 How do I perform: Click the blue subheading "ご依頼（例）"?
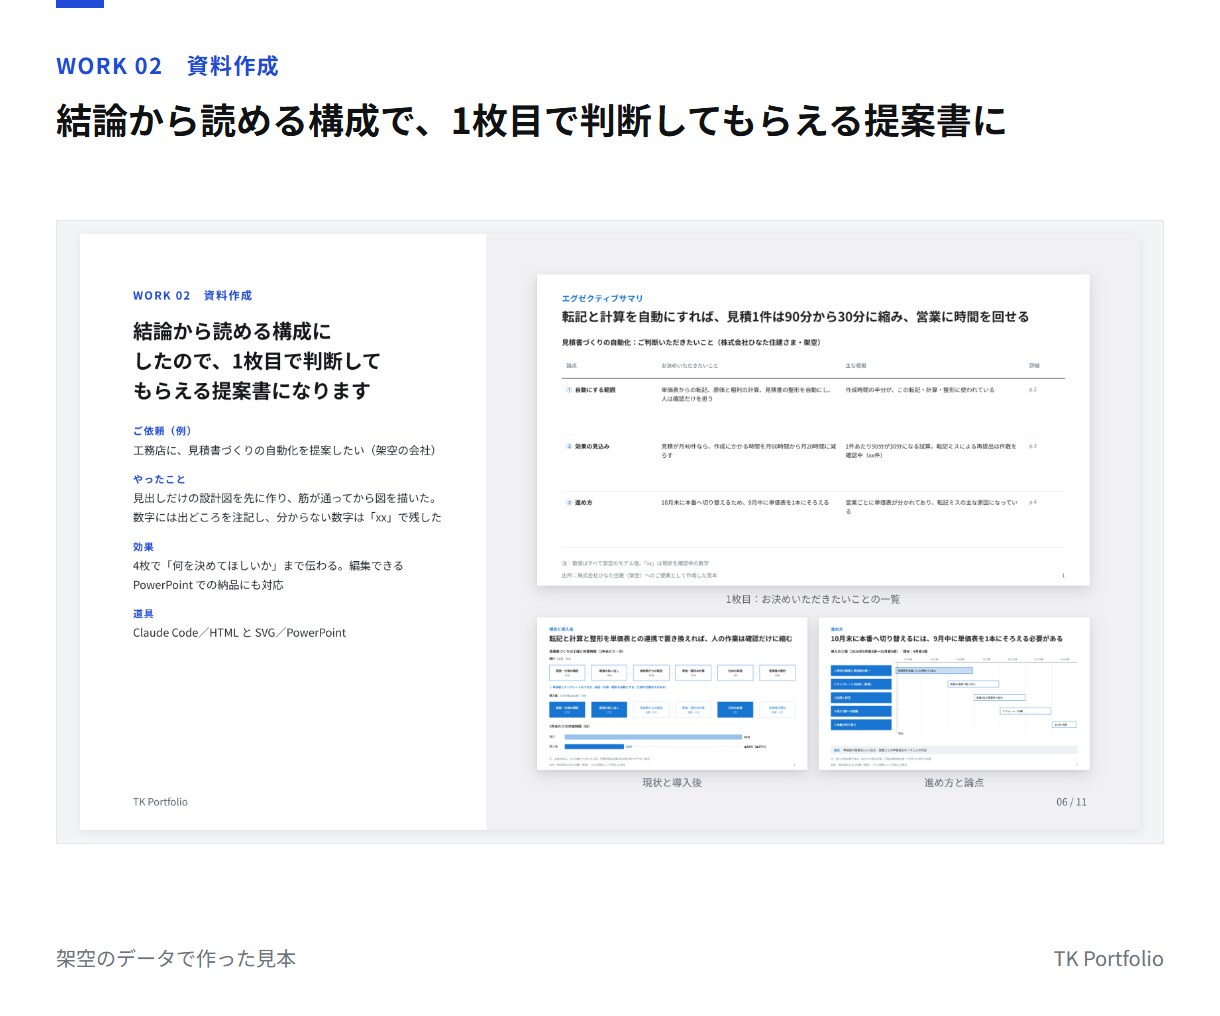pos(162,431)
